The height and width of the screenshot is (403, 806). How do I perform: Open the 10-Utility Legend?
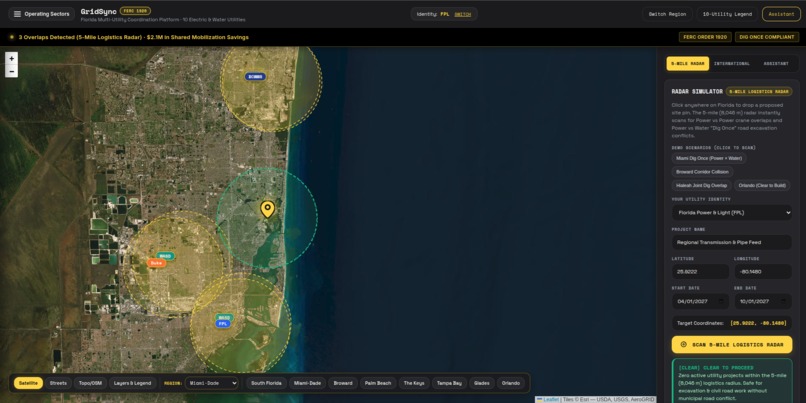coord(727,14)
